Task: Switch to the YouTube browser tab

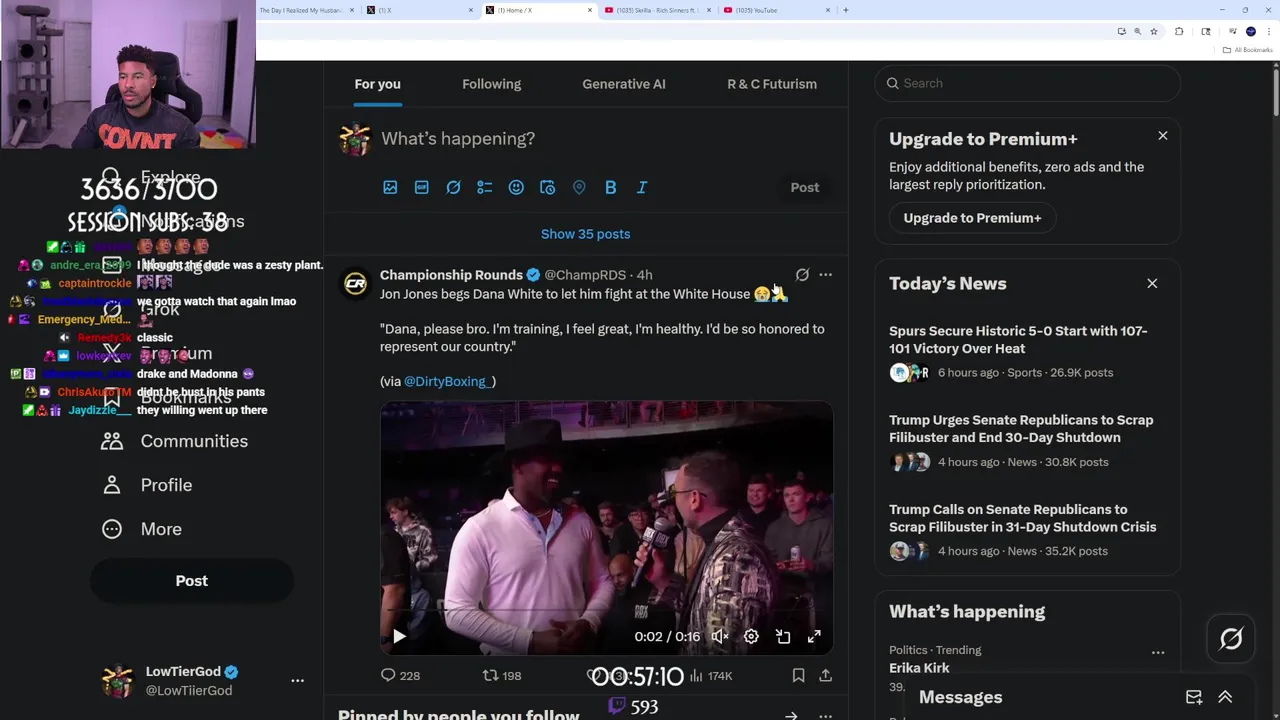Action: click(776, 10)
